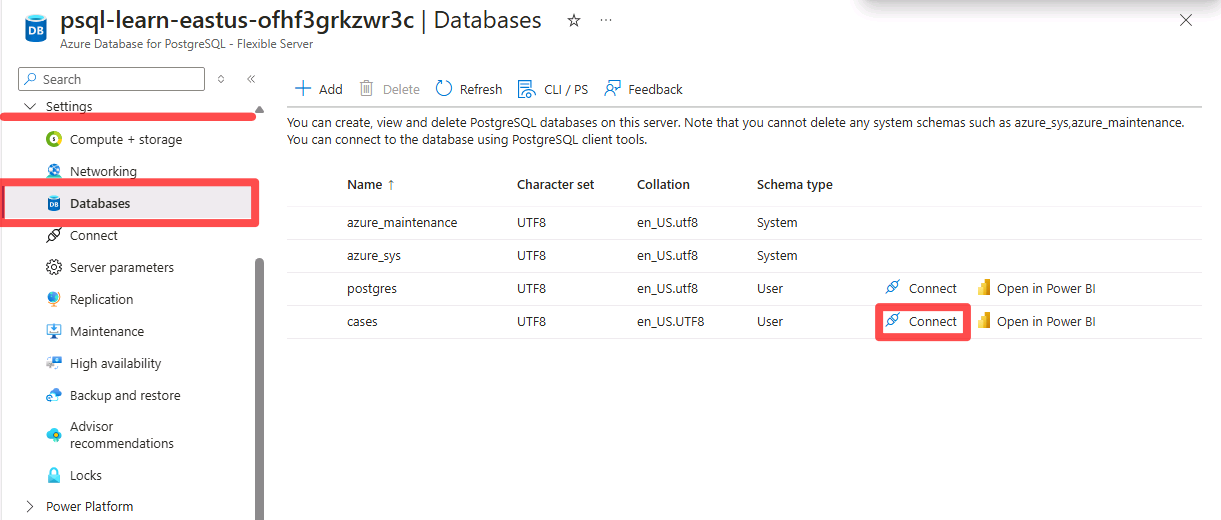Expand the Power Platform section chevron
This screenshot has width=1221, height=520.
click(29, 506)
